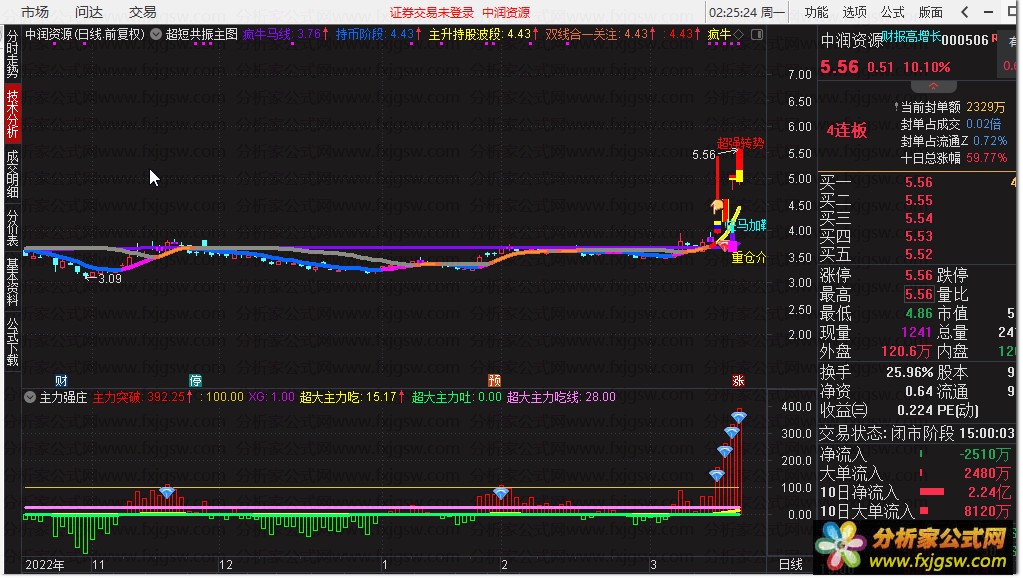Image resolution: width=1023 pixels, height=578 pixels.
Task: Click the back arrow in top bar
Action: [965, 12]
